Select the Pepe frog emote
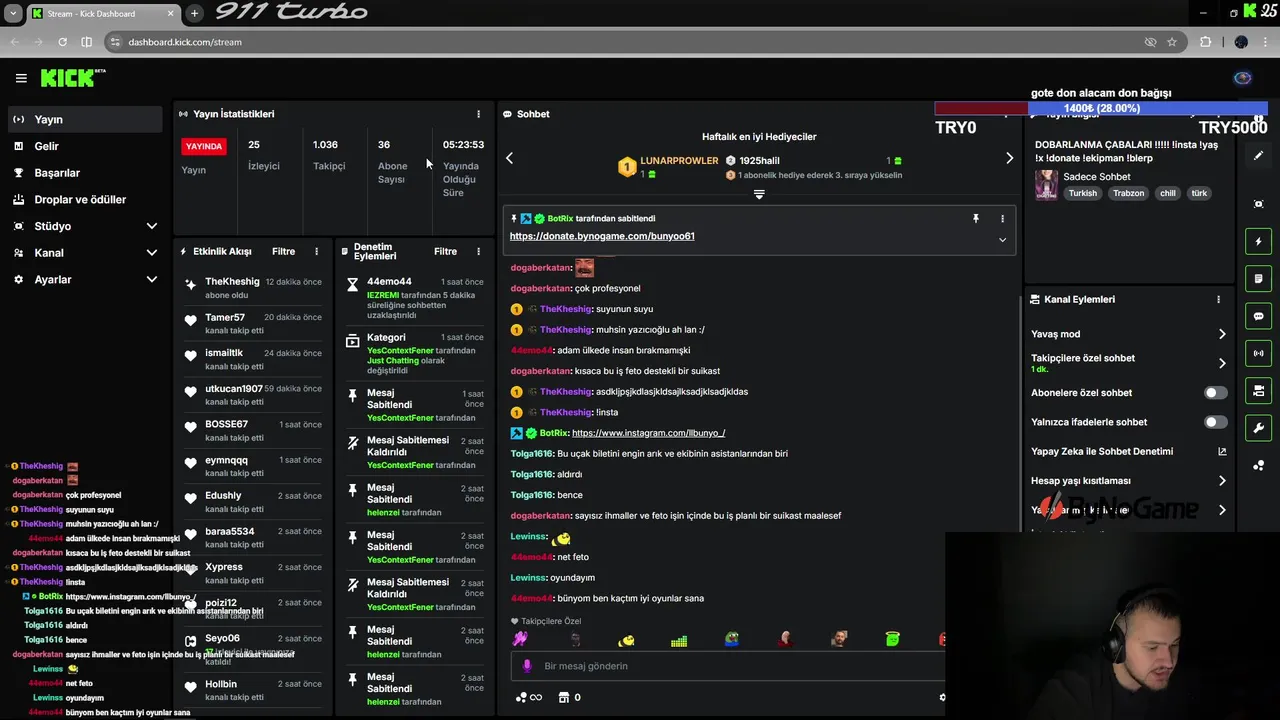This screenshot has height=720, width=1280. click(732, 639)
